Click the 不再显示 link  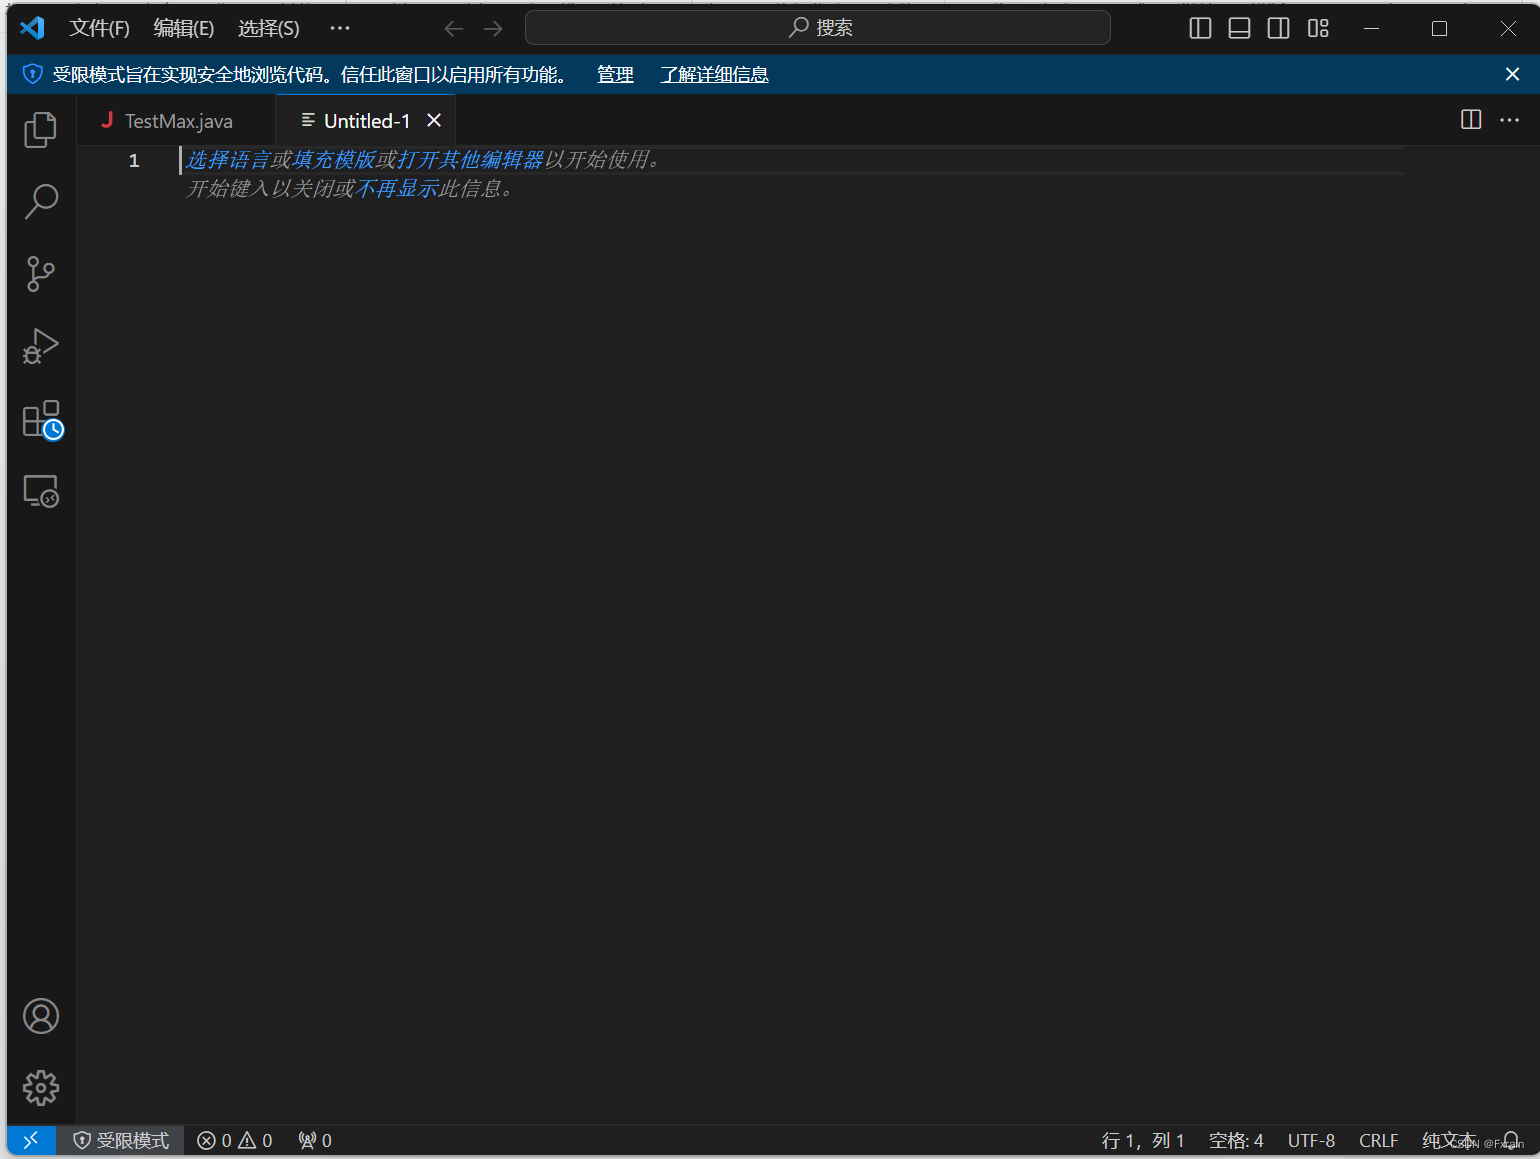[x=397, y=189]
